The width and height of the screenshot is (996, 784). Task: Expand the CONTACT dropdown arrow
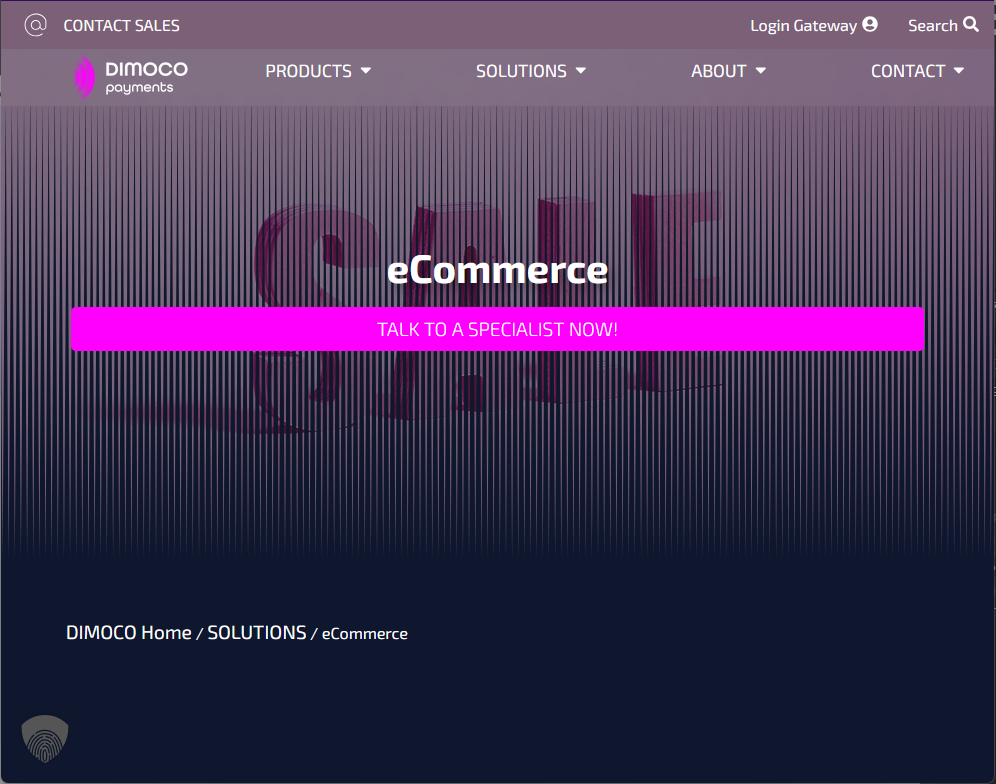tap(959, 71)
